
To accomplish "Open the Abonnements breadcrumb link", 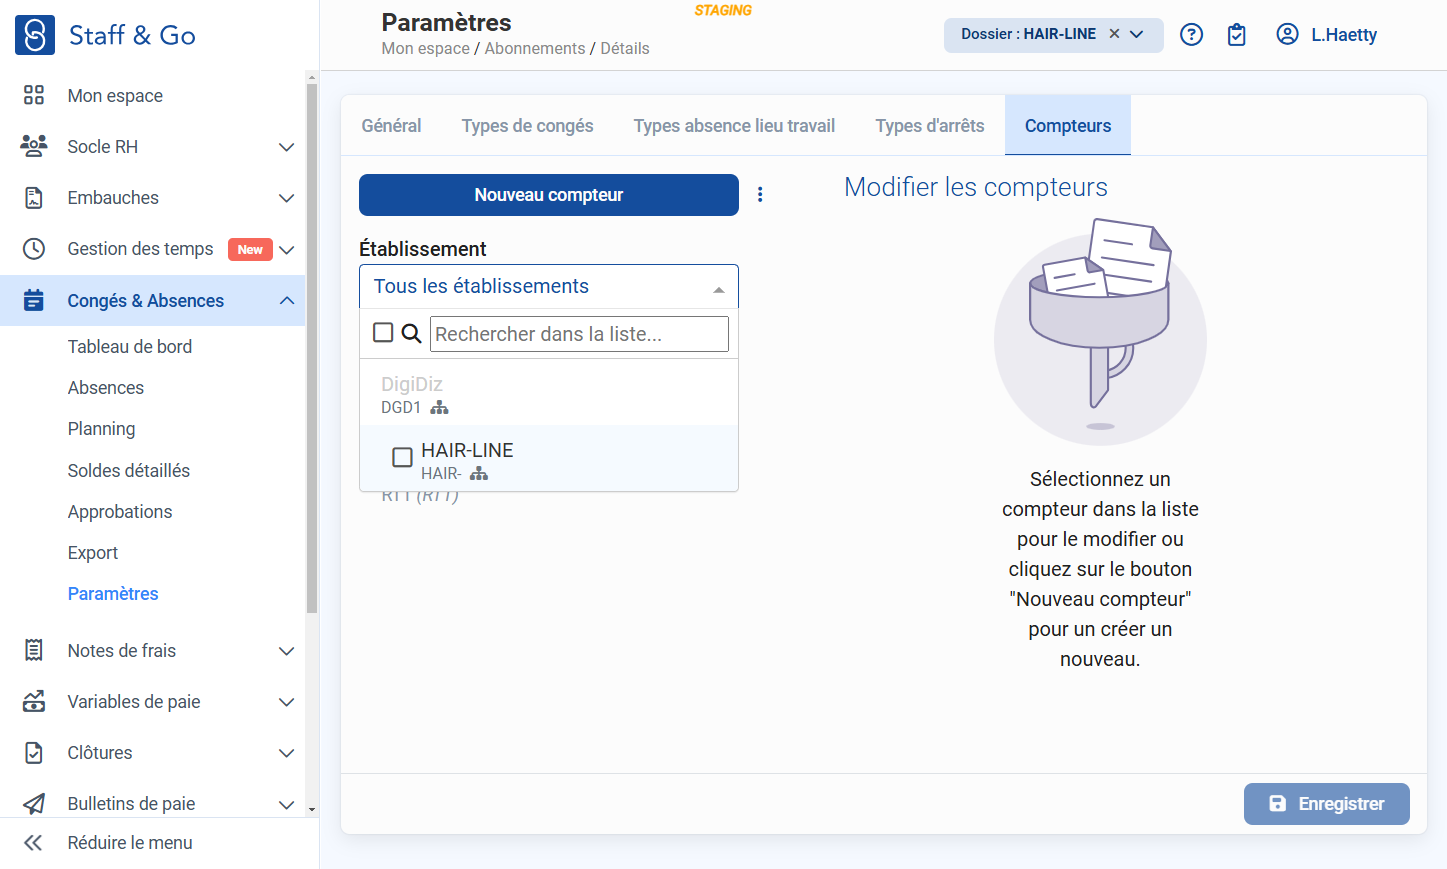I will pyautogui.click(x=535, y=48).
